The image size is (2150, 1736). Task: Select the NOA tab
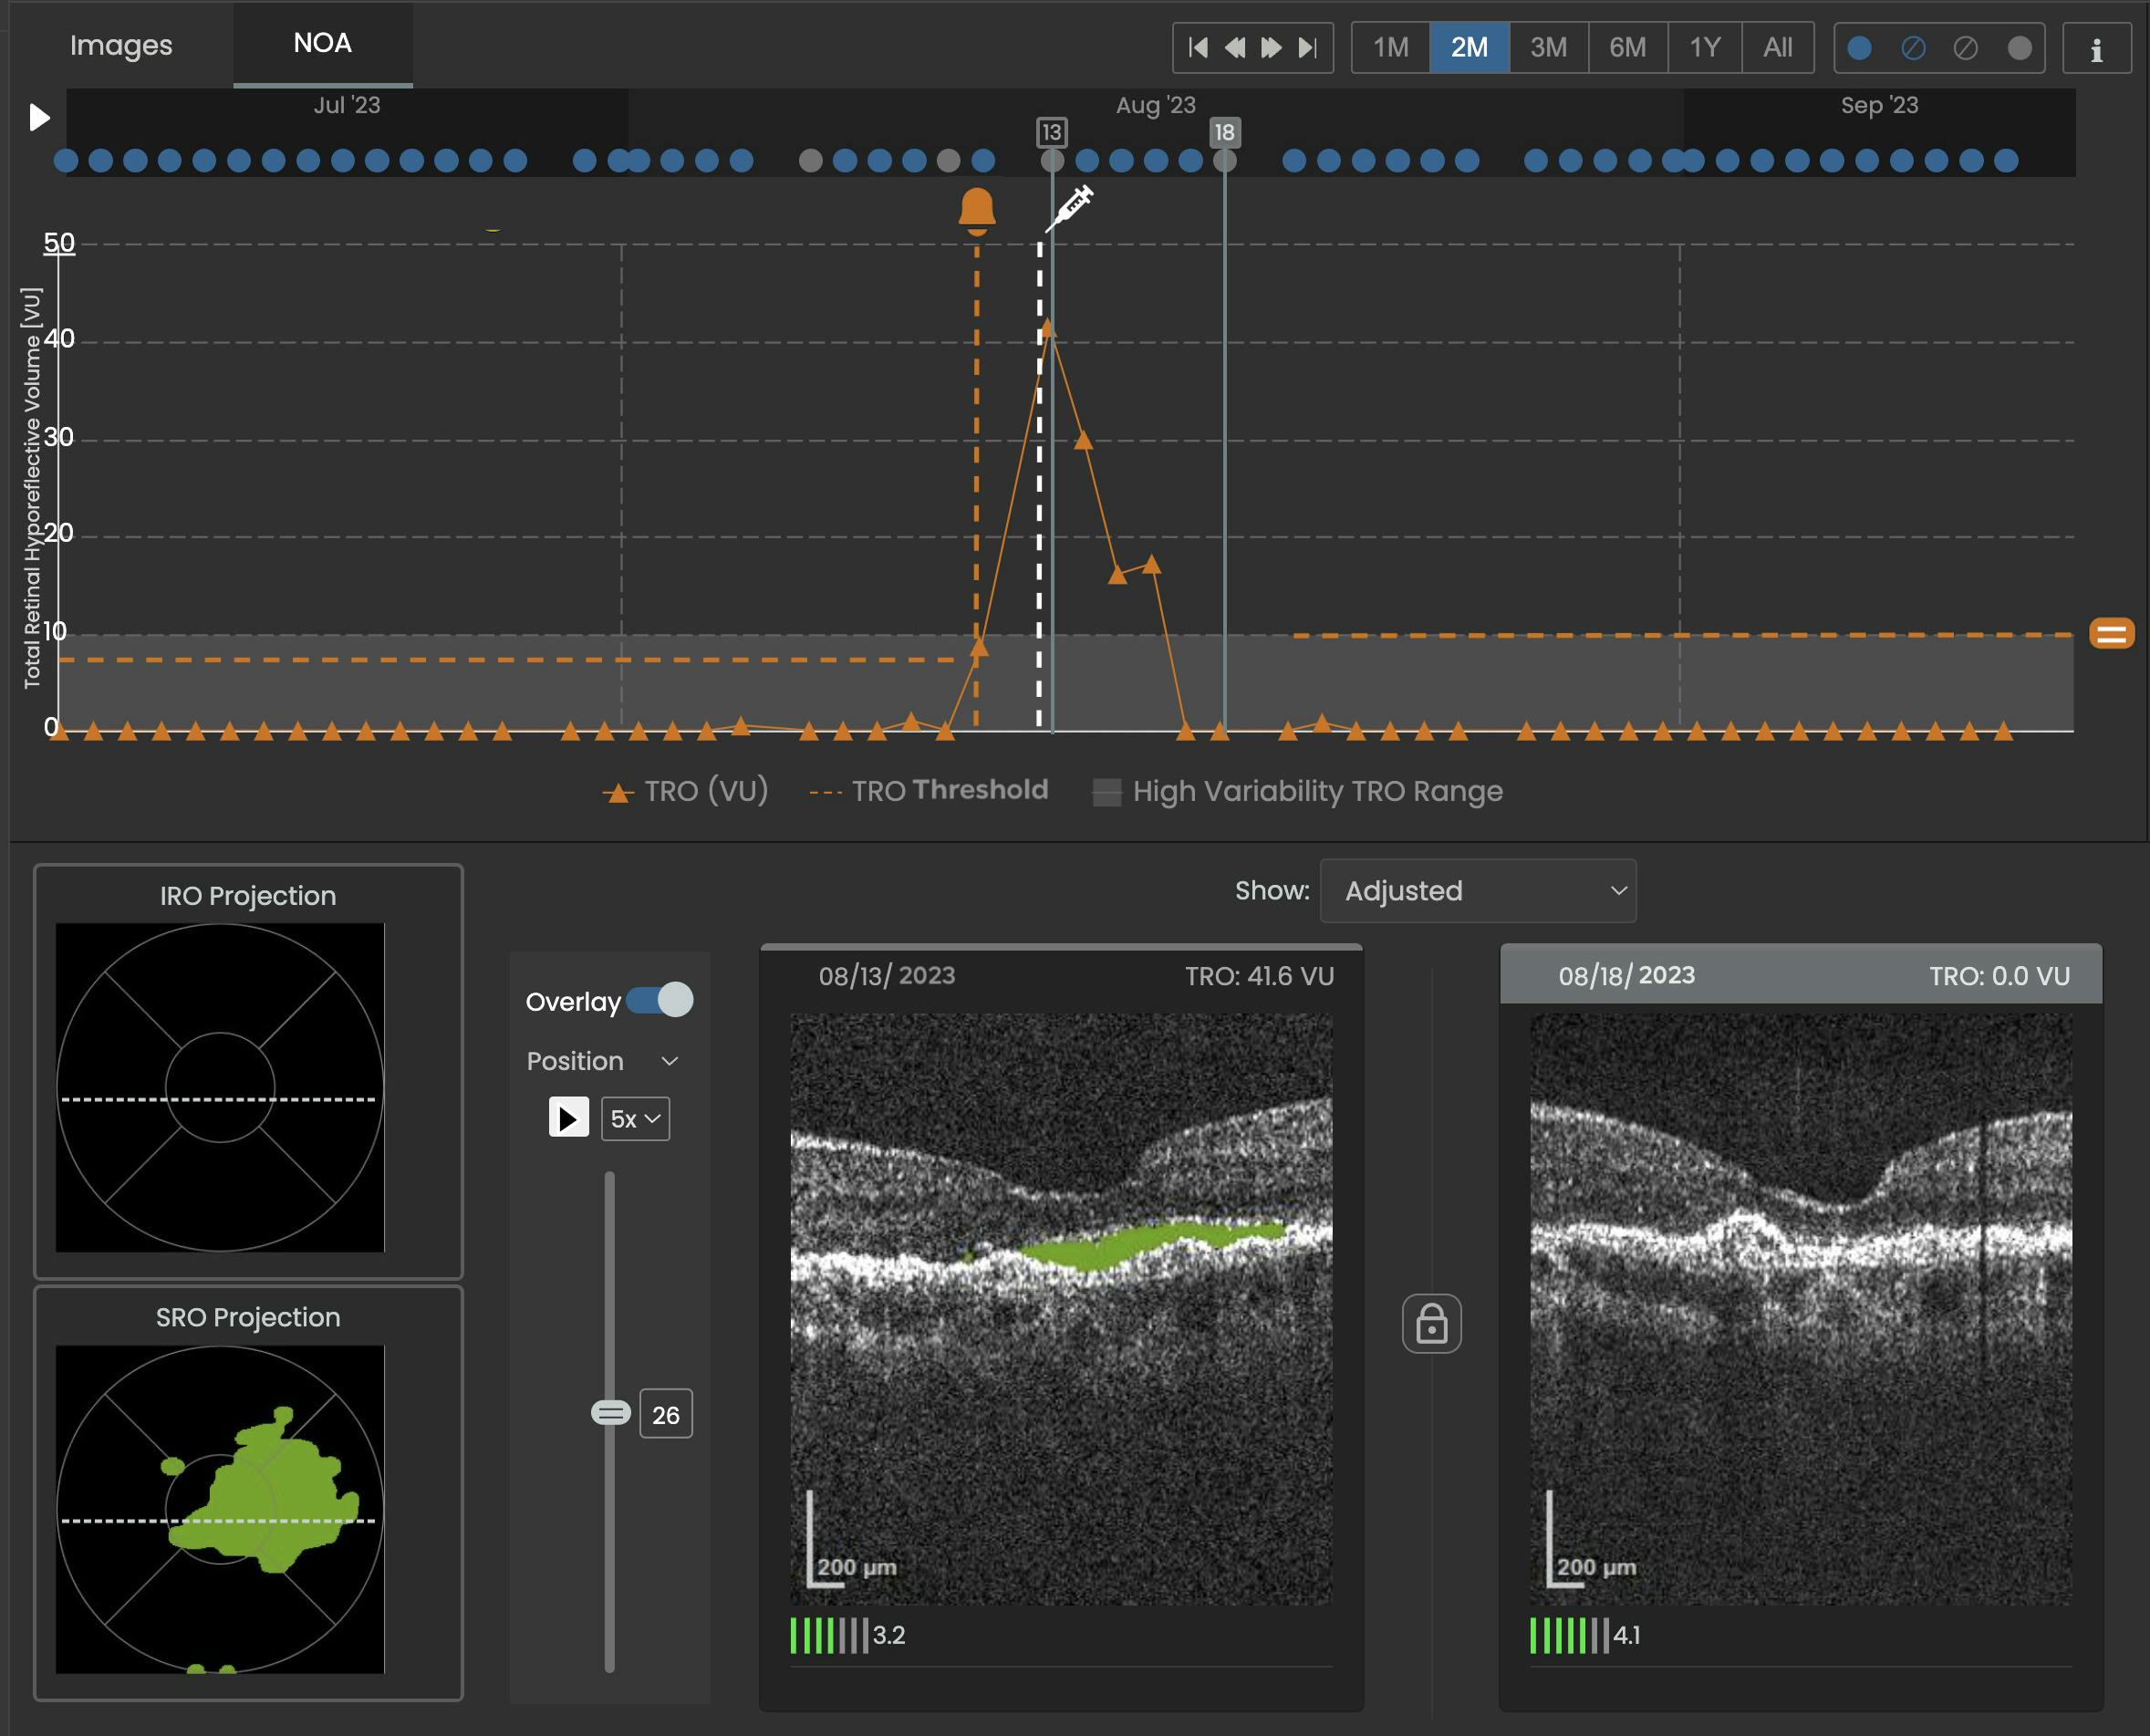[x=321, y=43]
